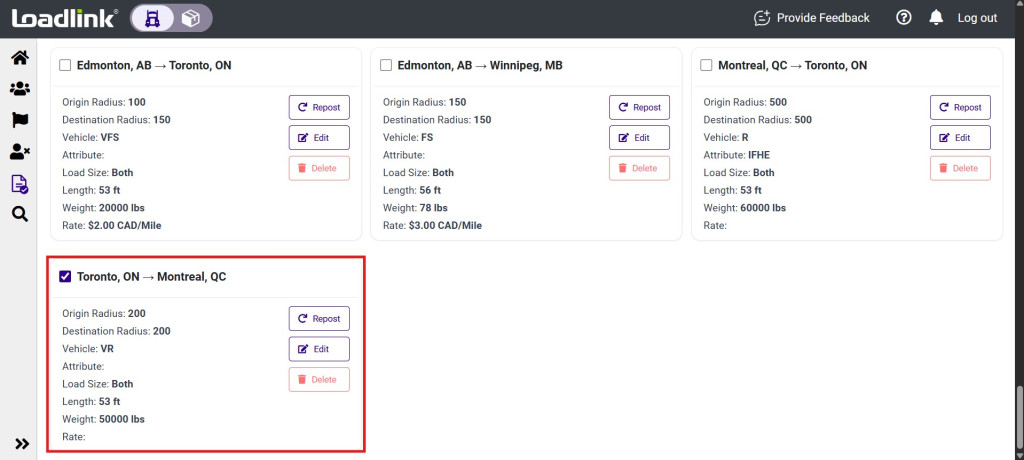Repost the Montreal, QC → Toronto, ON posting

click(959, 108)
